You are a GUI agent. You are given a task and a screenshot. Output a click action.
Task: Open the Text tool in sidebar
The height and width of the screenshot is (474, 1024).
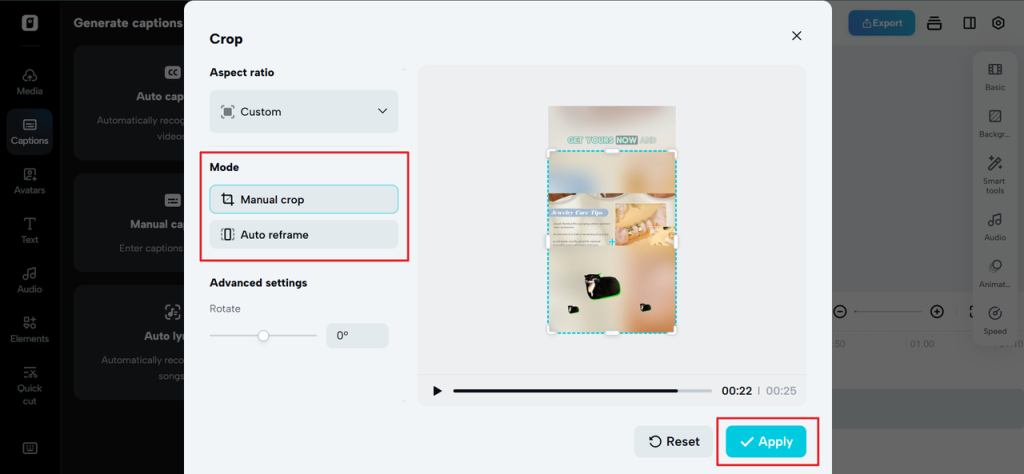click(29, 230)
